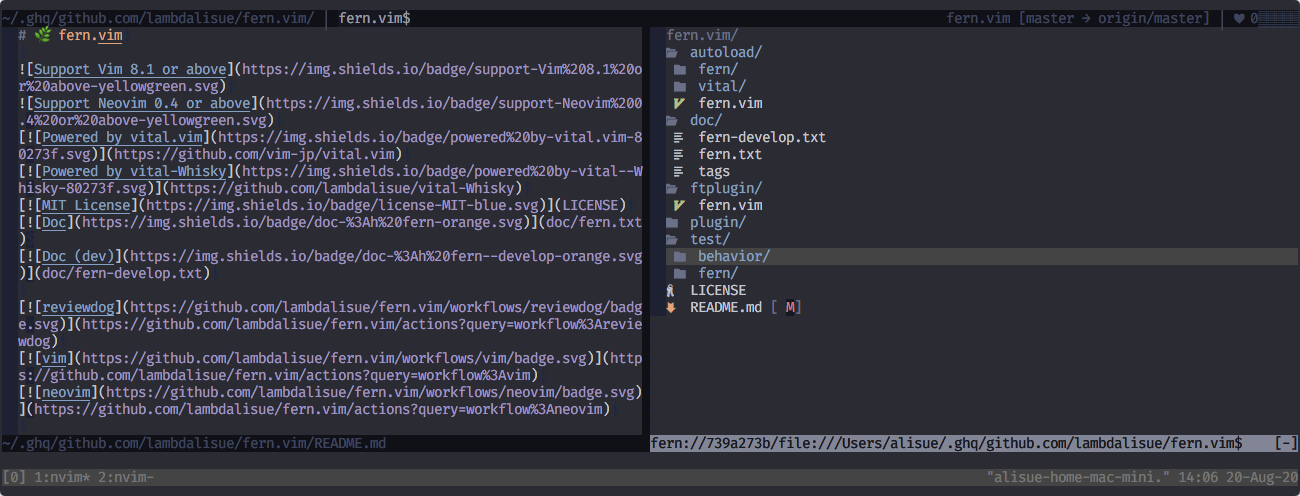This screenshot has width=1300, height=496.
Task: Open fern-develop.txt file name in the tree
Action: pyautogui.click(x=762, y=137)
